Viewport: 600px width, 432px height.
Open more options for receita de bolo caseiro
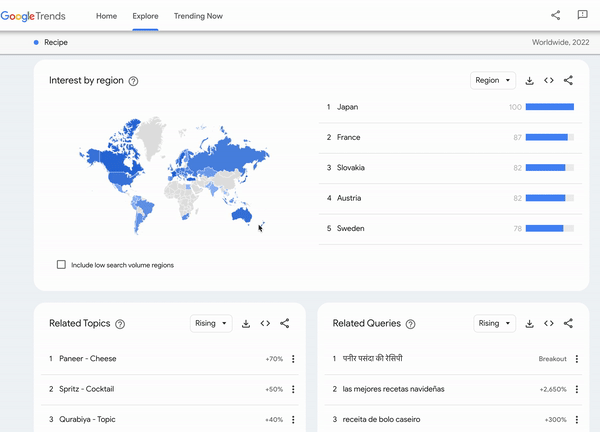577,420
